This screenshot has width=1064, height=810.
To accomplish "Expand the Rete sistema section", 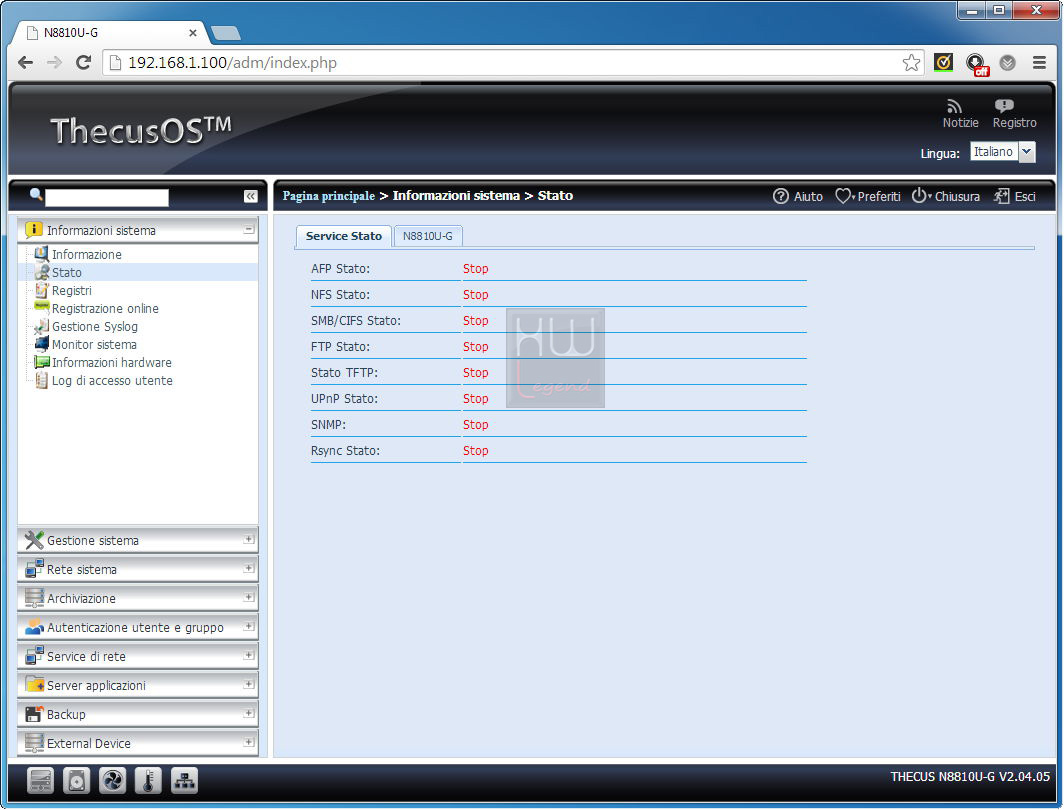I will pos(249,568).
